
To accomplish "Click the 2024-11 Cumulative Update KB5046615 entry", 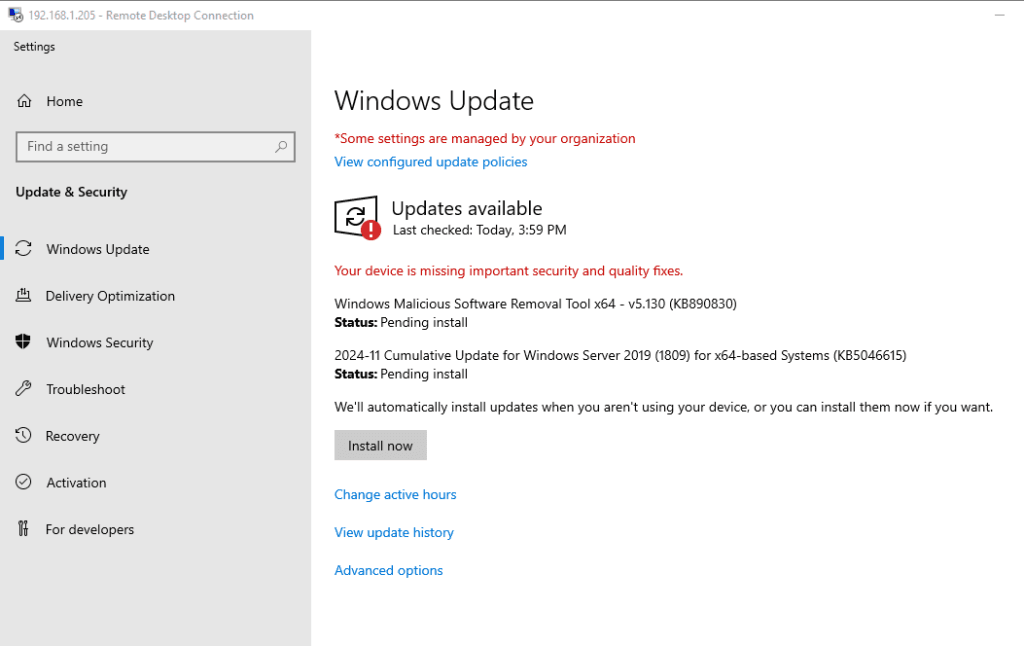I will coord(620,355).
